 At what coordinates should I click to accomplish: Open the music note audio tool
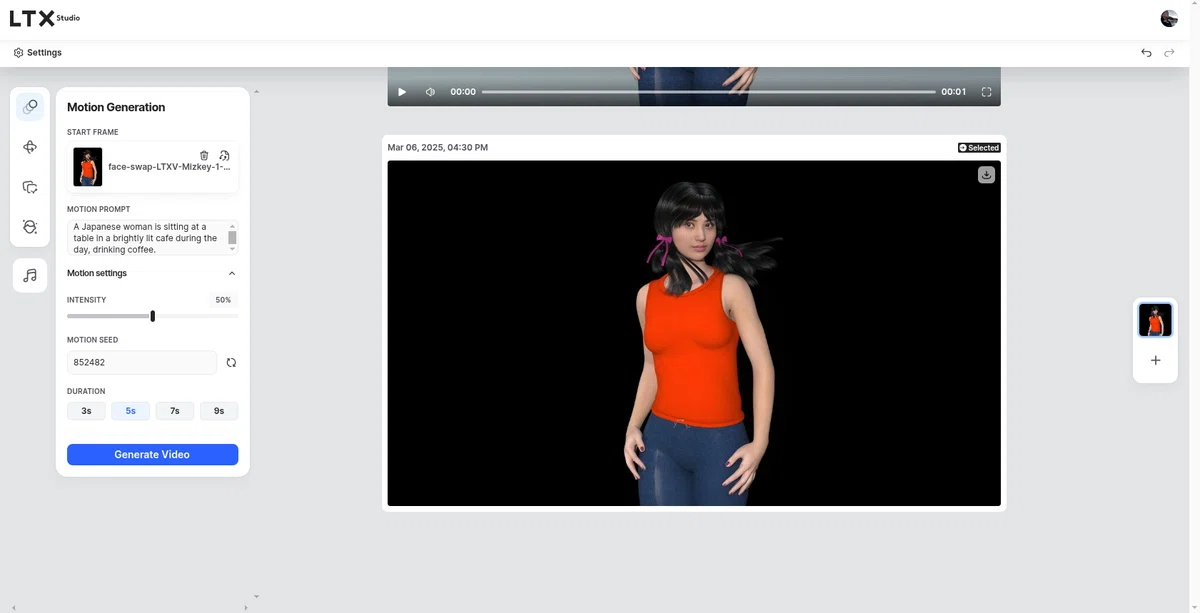tap(30, 275)
